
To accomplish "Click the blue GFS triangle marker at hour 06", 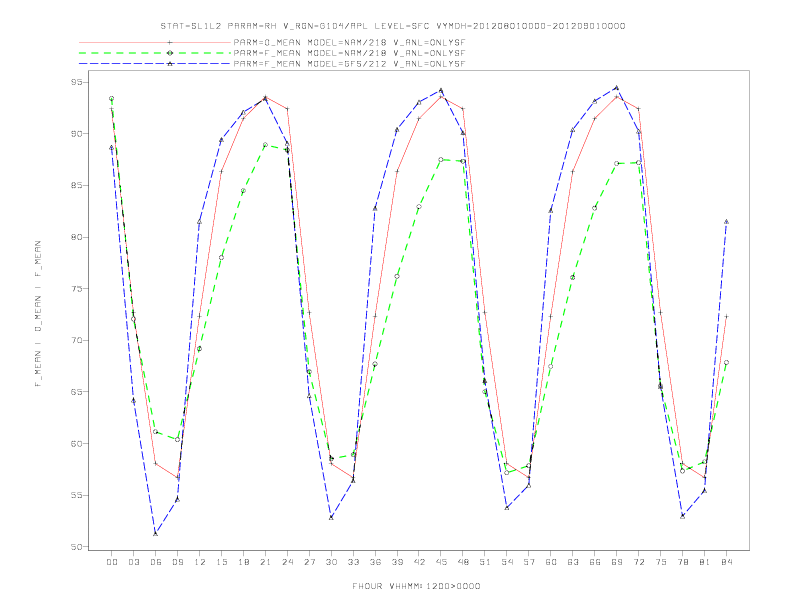I will [156, 533].
